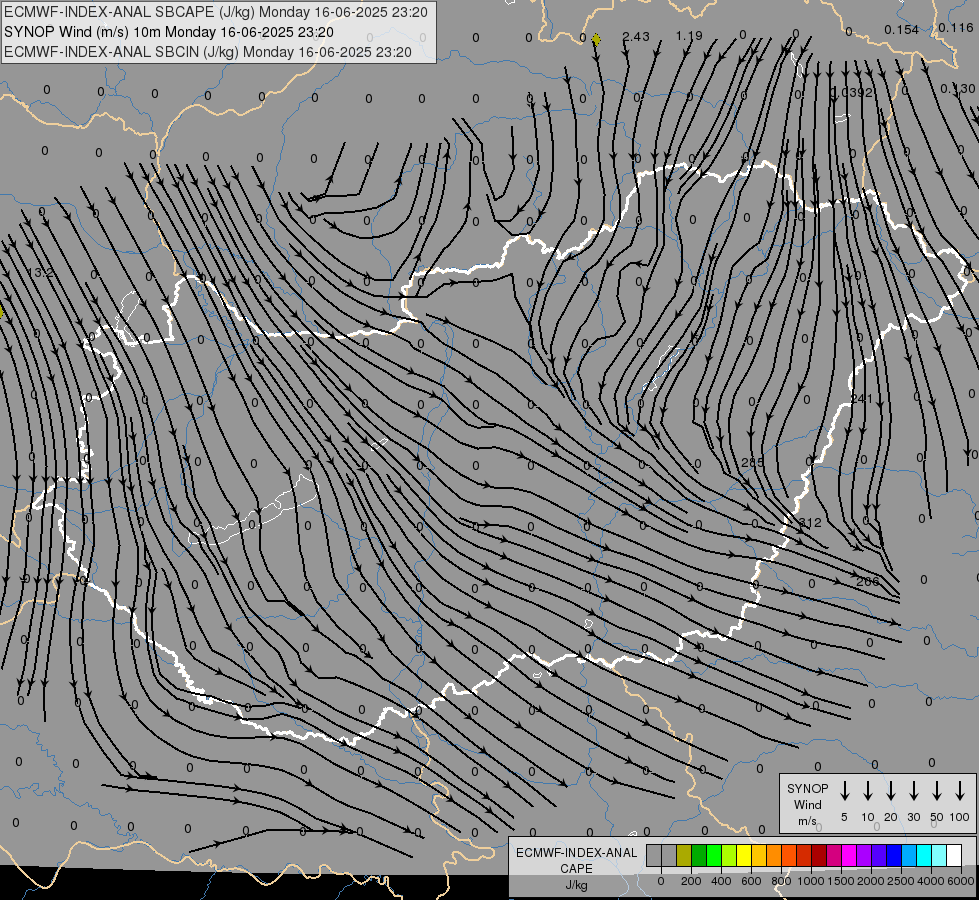
Task: Click the 6000 tick label on CAPE scale
Action: pos(961,881)
